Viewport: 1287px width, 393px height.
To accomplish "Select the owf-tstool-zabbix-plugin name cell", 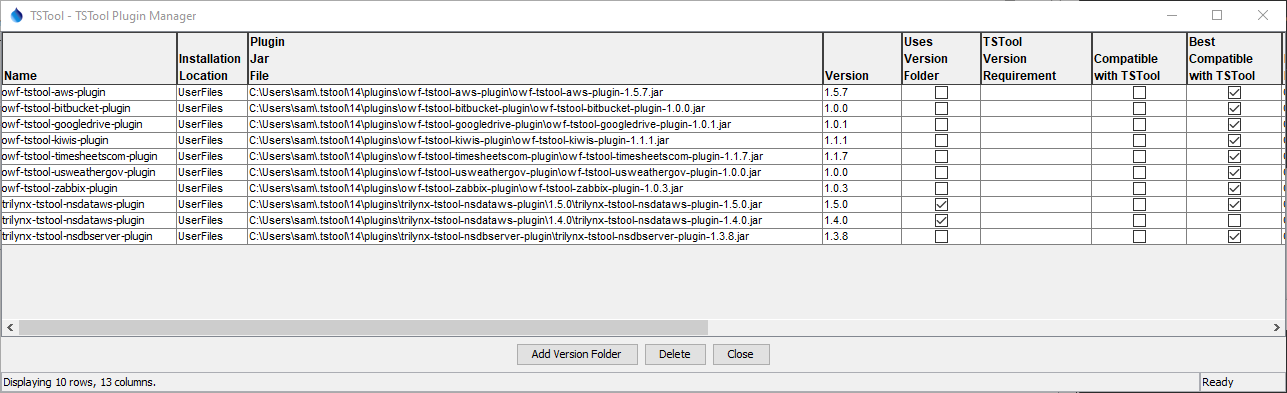I will point(89,188).
